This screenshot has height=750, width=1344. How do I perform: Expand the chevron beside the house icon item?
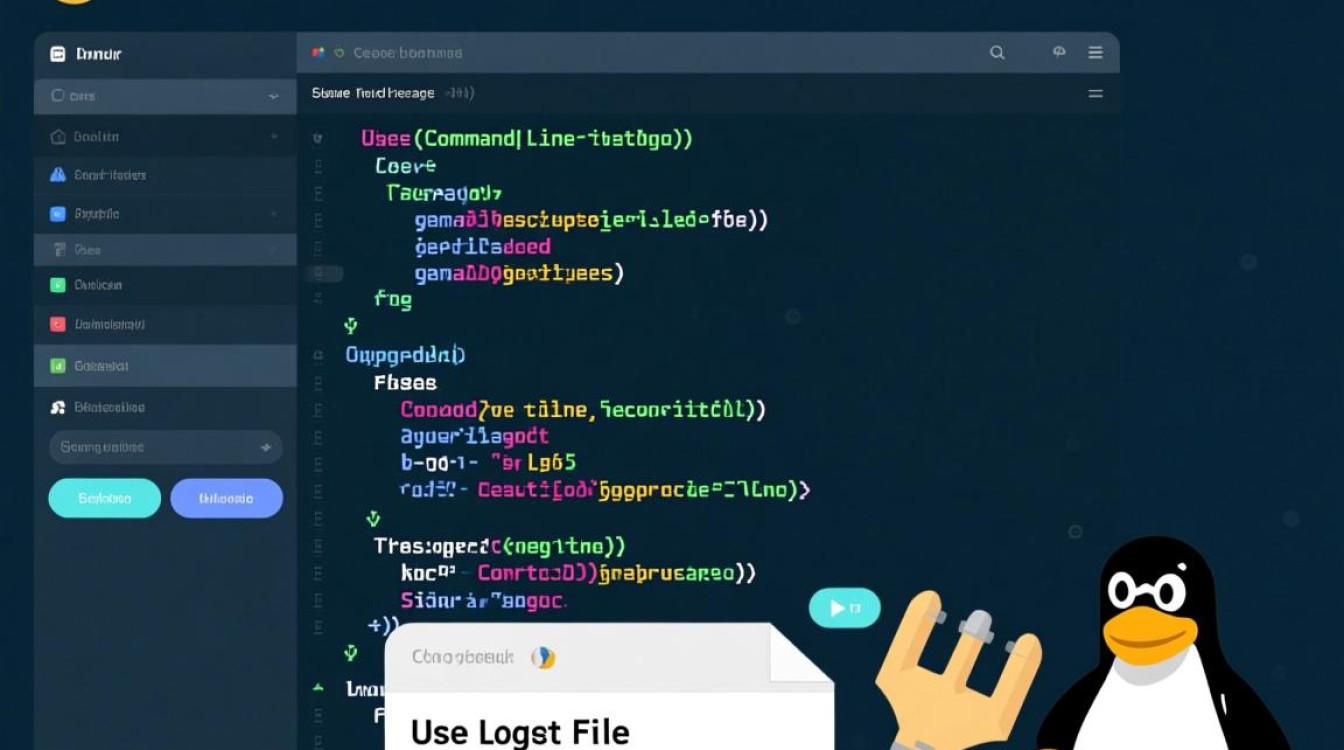tap(273, 136)
